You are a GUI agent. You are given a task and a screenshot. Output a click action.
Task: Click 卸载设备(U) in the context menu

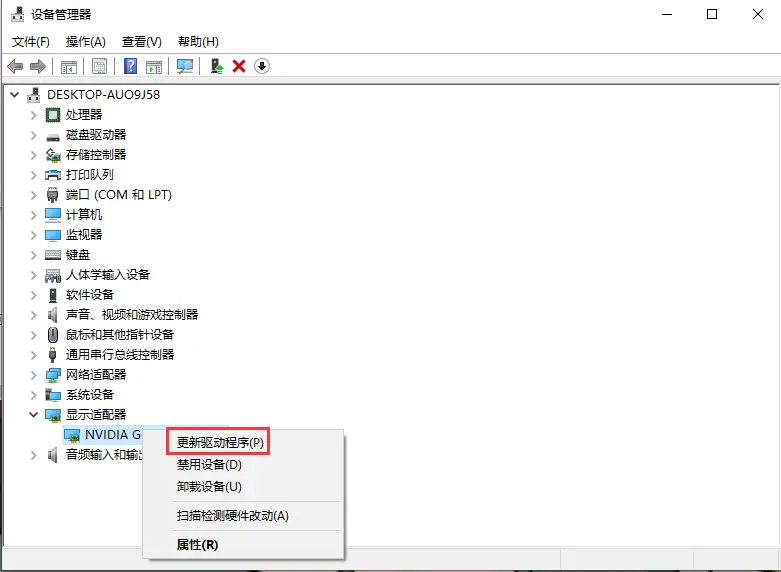[x=209, y=487]
